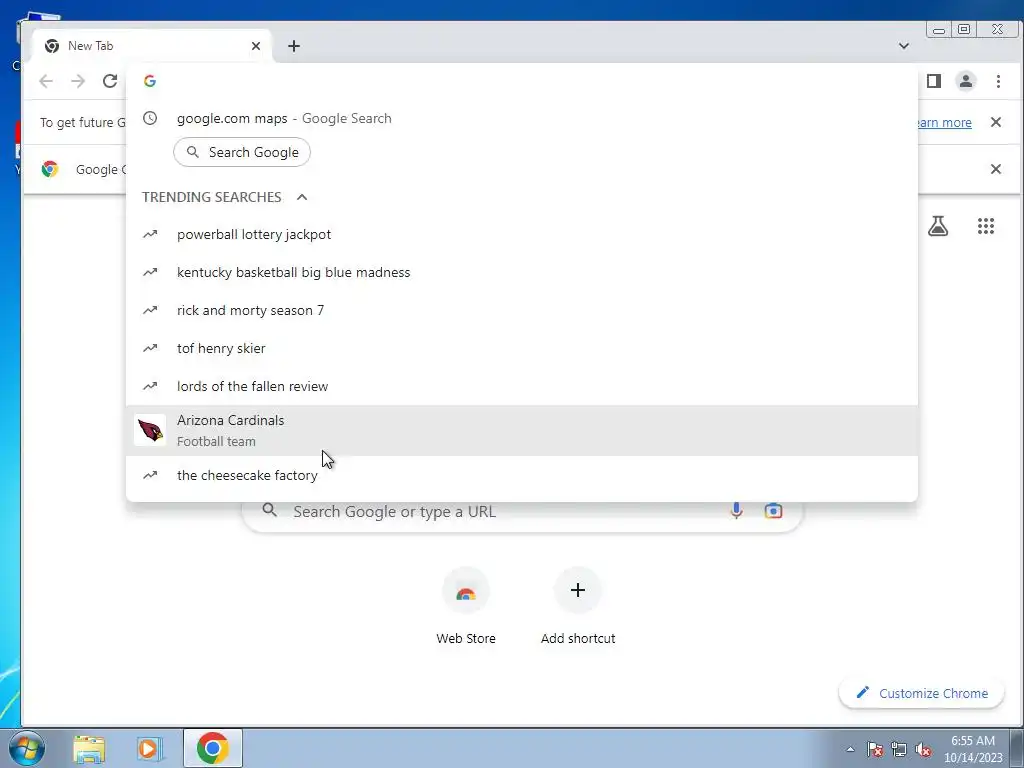Choose 'powerball lottery jackpot' trending search

tap(522, 234)
